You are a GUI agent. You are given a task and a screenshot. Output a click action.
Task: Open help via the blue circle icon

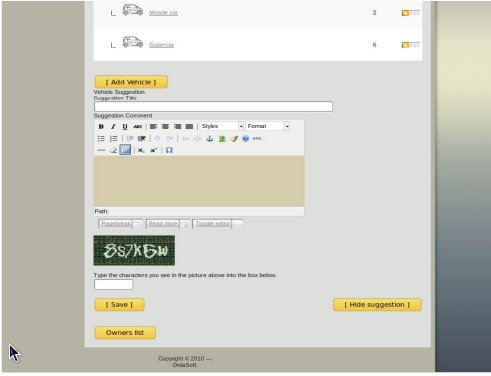(x=245, y=139)
